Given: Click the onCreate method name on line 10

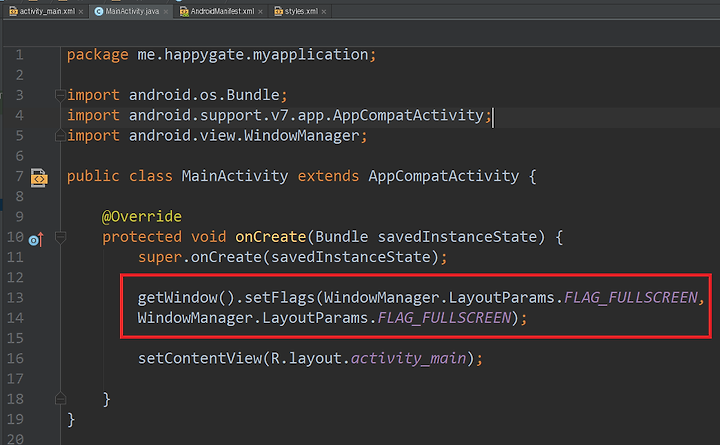Looking at the screenshot, I should (x=270, y=237).
